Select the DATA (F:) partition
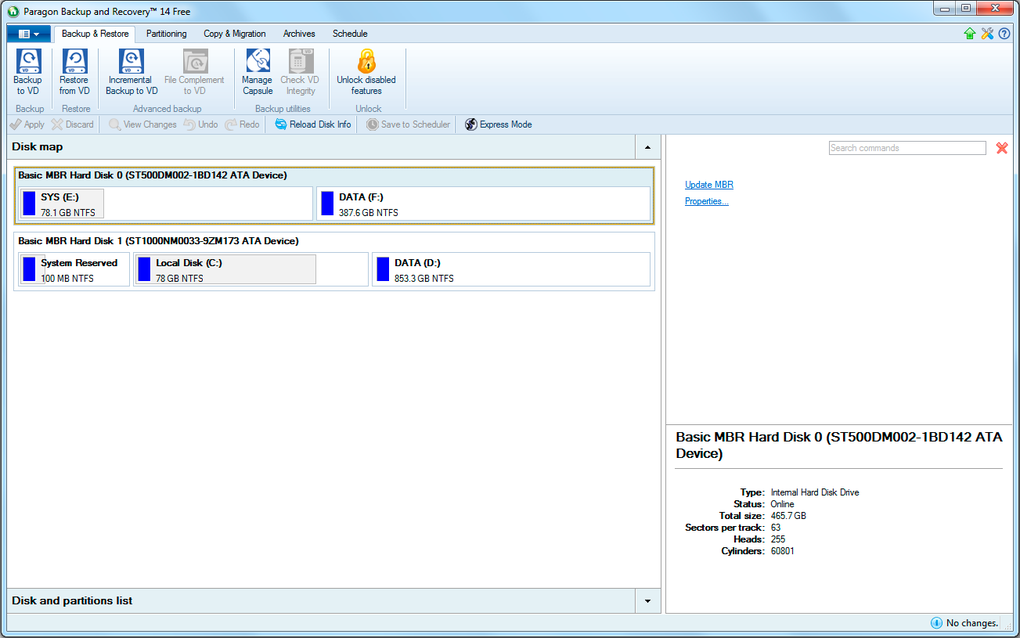This screenshot has height=638, width=1020. 483,204
